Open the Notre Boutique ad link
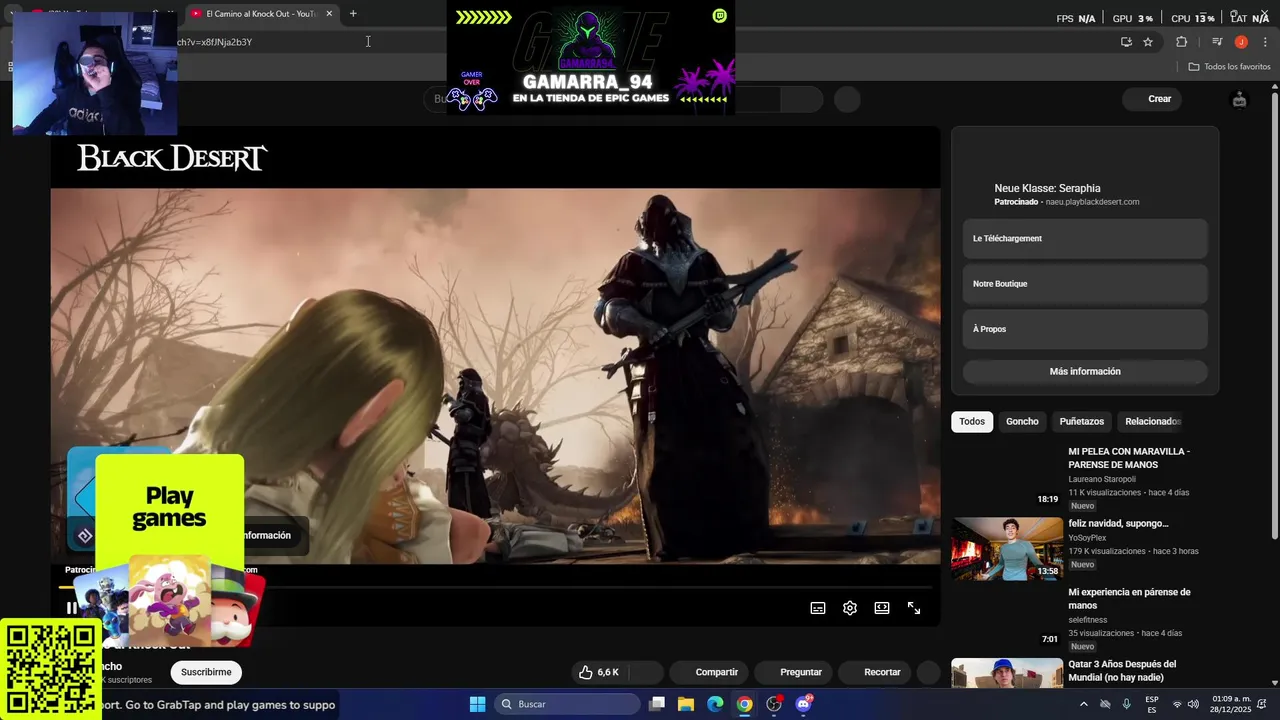Image resolution: width=1280 pixels, height=720 pixels. (1085, 284)
